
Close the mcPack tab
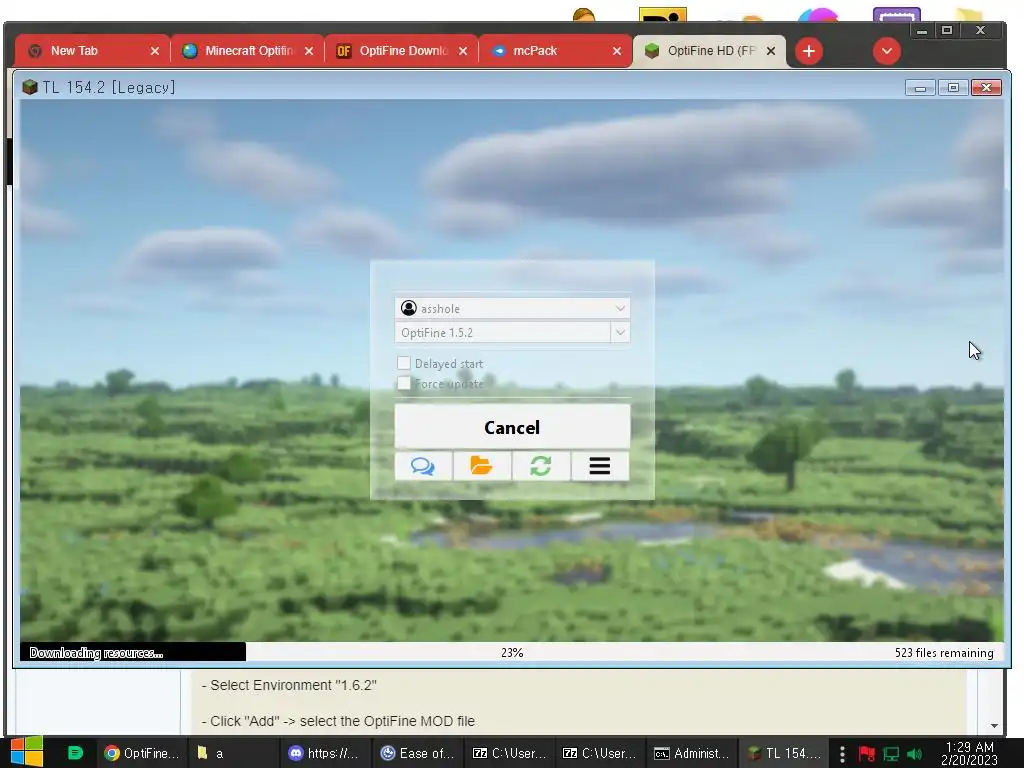click(x=617, y=51)
